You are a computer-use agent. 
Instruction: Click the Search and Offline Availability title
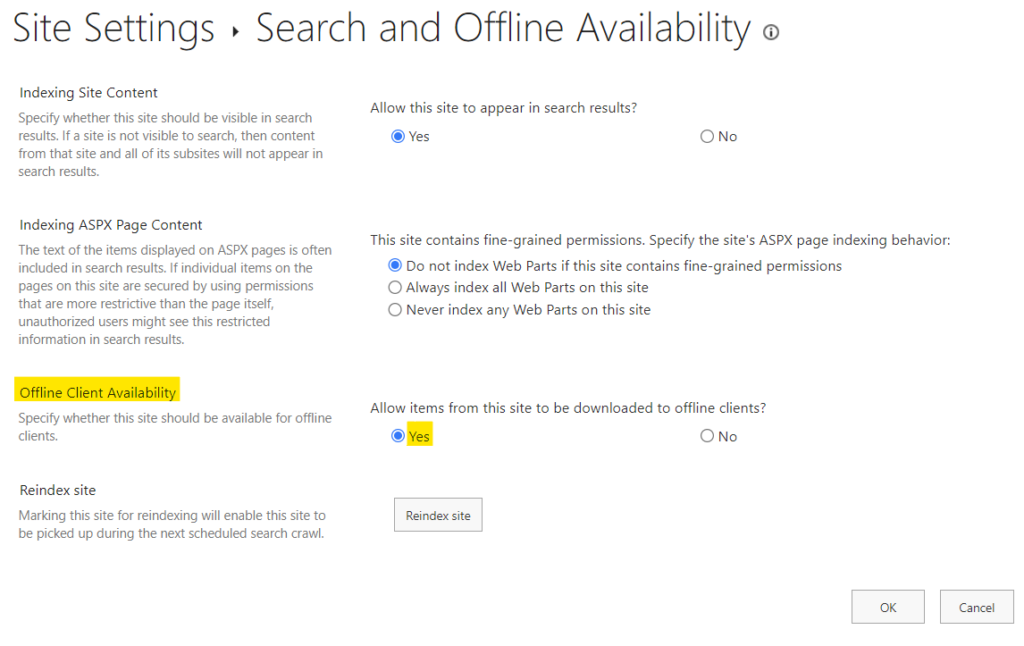(x=500, y=28)
